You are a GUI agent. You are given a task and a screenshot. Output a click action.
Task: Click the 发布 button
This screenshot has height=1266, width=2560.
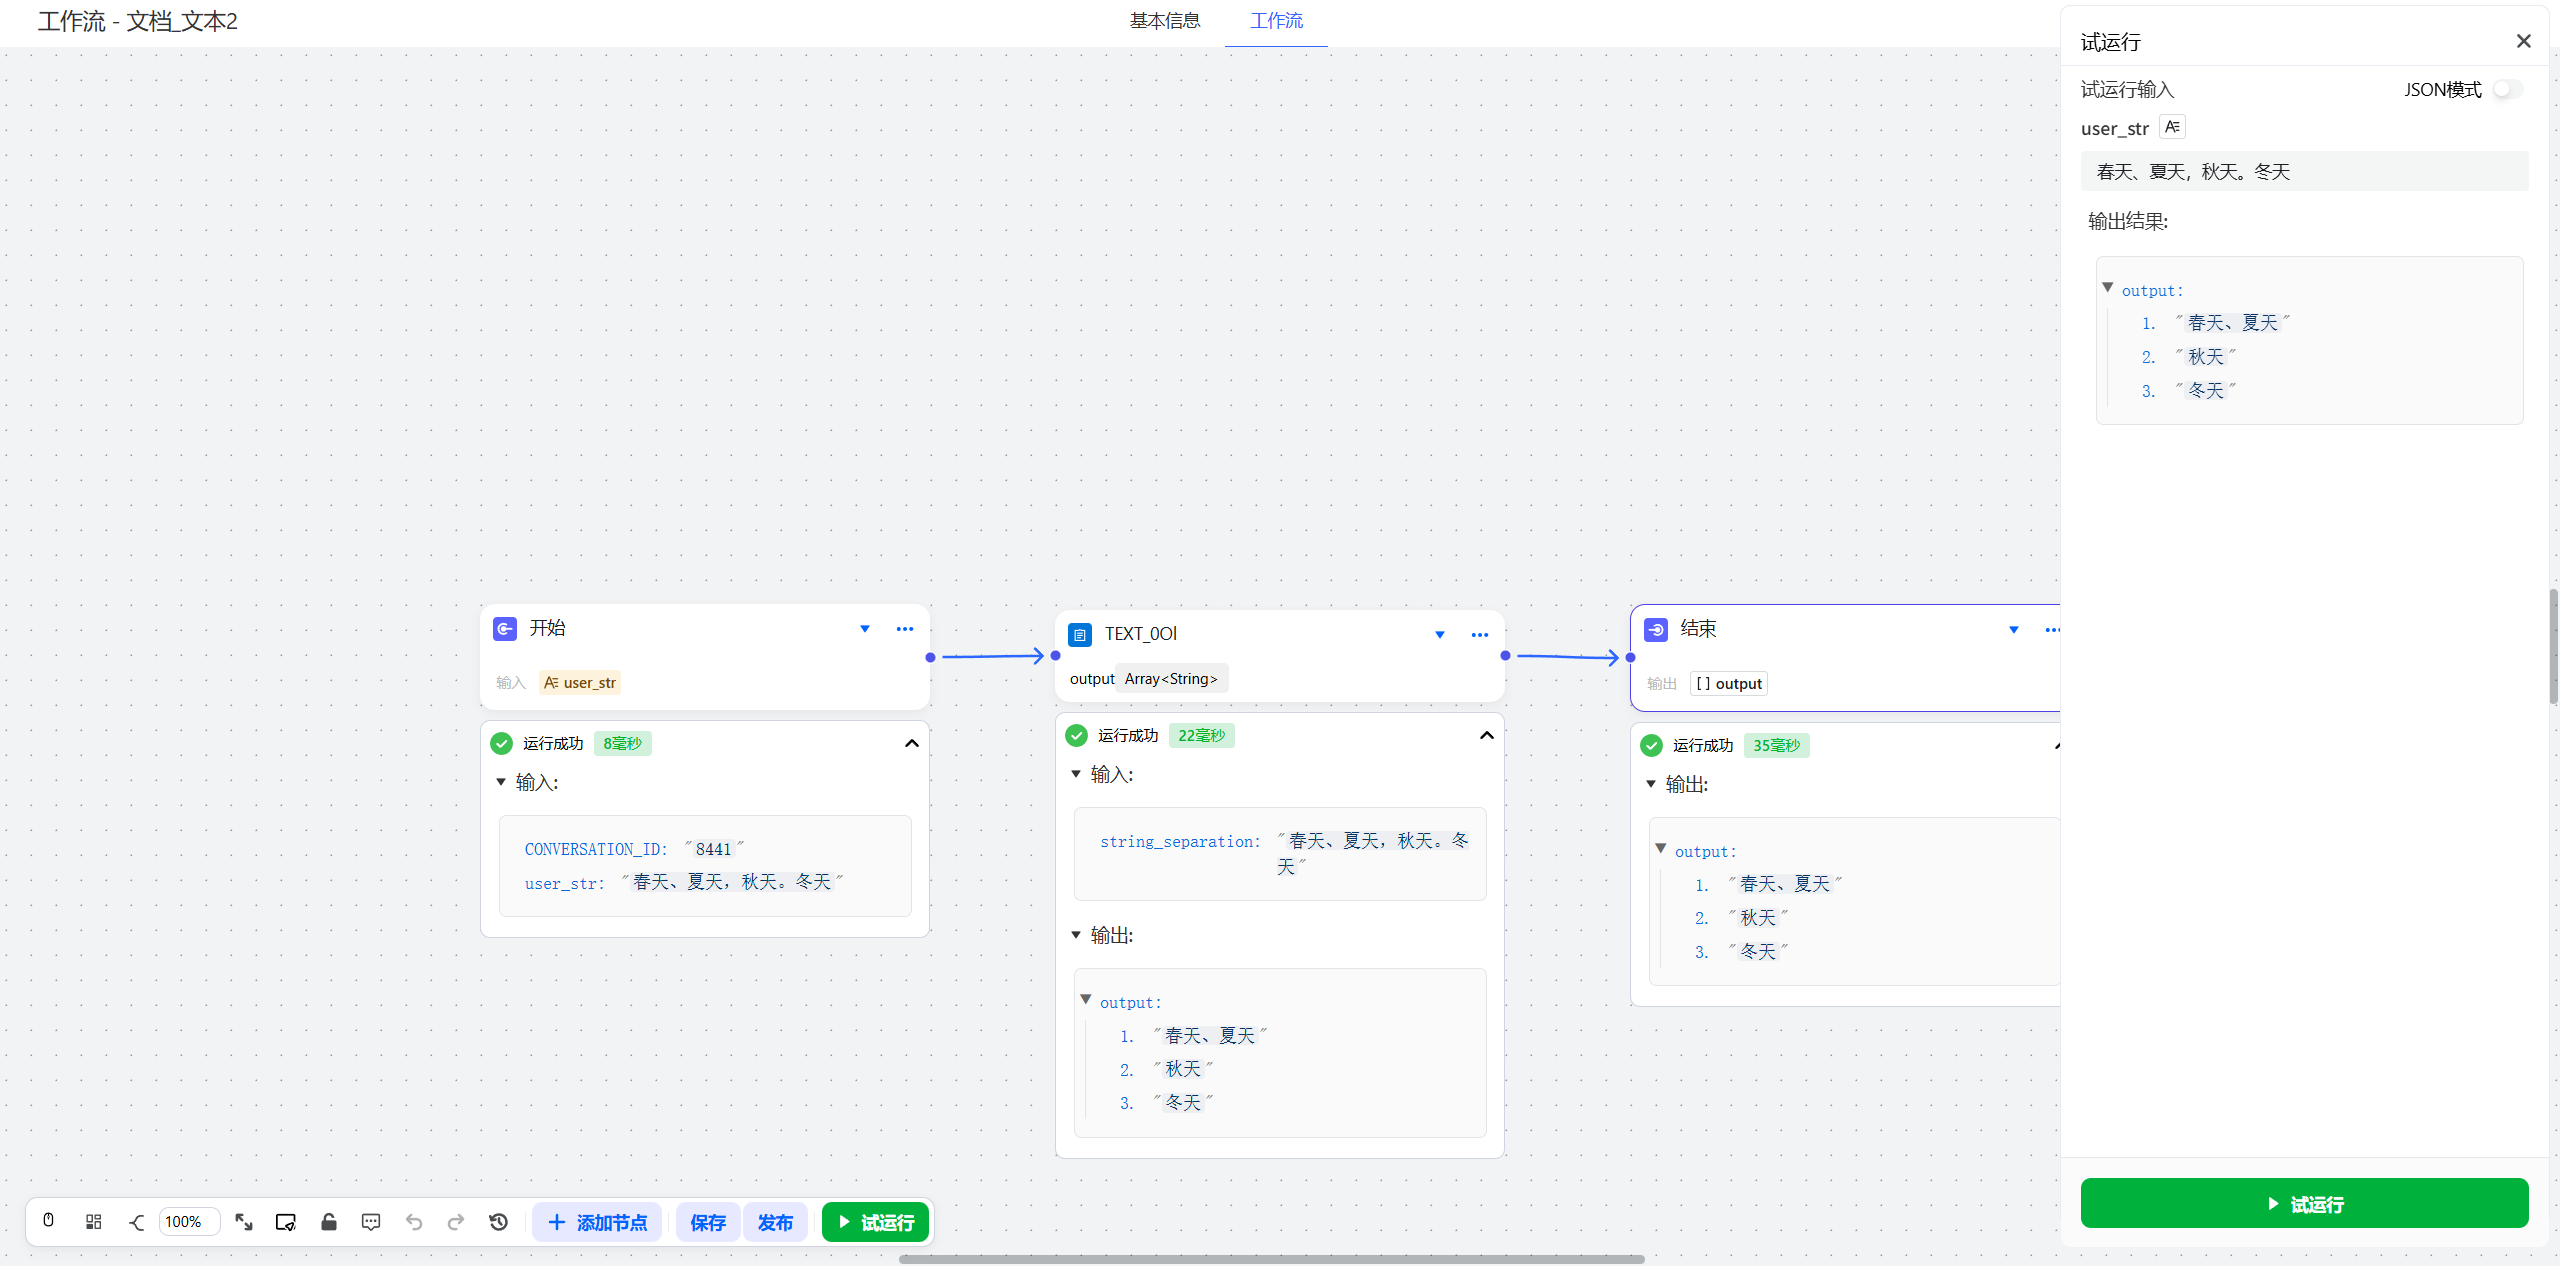point(775,1222)
